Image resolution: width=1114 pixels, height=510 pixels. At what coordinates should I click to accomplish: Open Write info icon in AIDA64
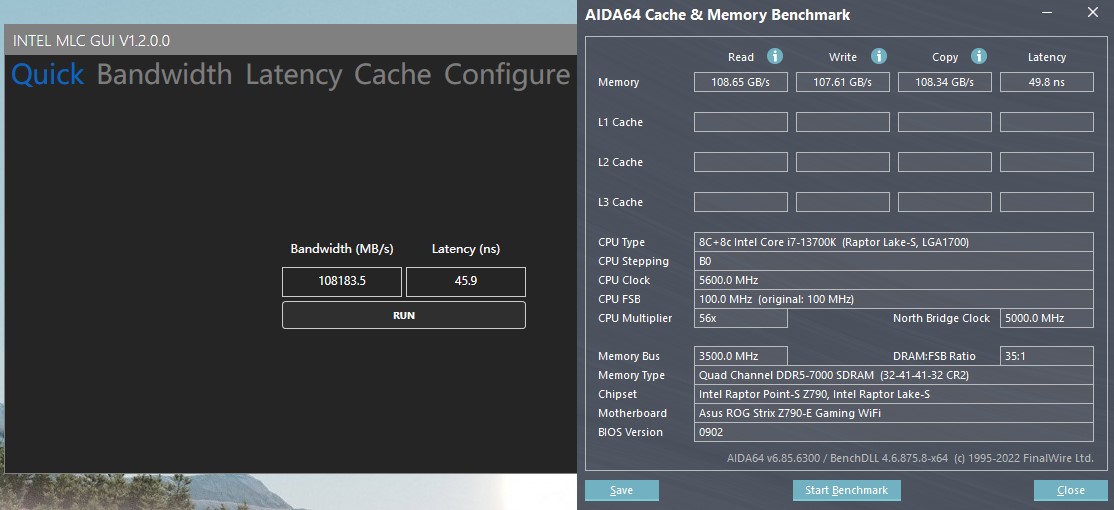click(x=879, y=56)
